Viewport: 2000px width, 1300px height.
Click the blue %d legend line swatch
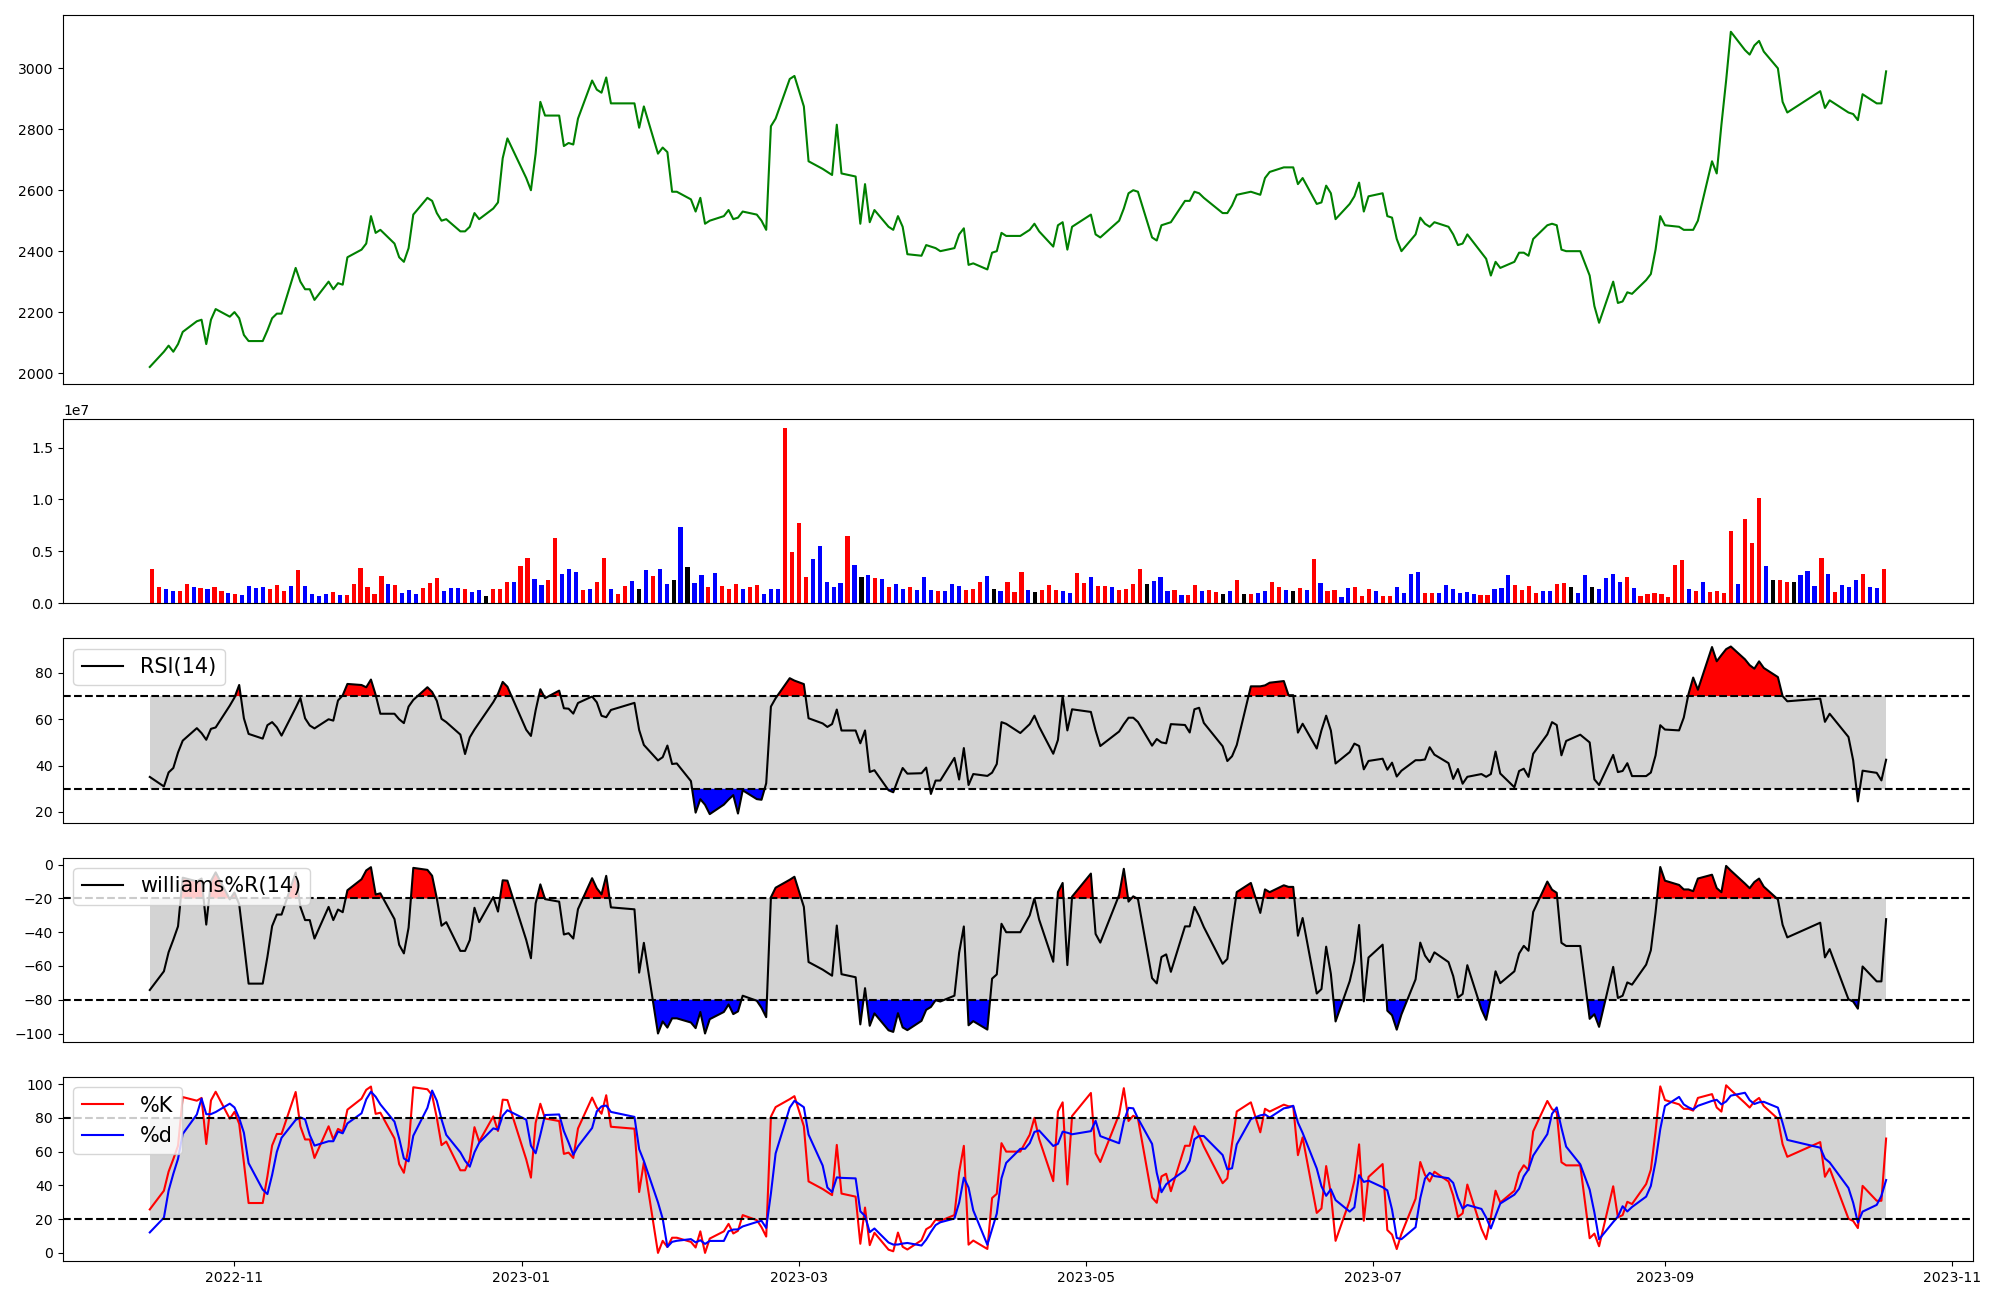click(x=103, y=1135)
